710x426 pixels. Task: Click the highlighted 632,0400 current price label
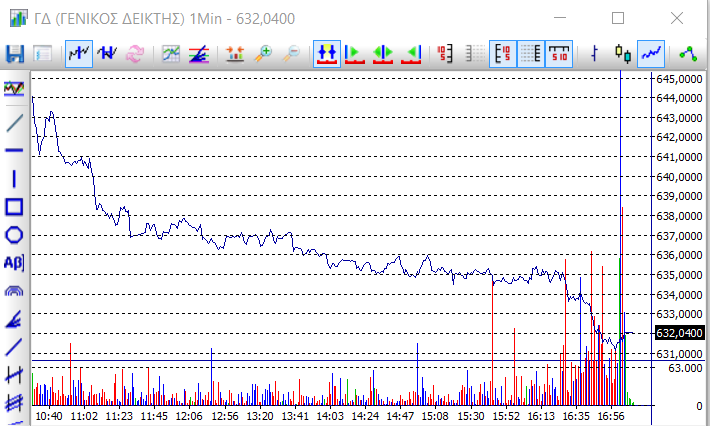[679, 333]
